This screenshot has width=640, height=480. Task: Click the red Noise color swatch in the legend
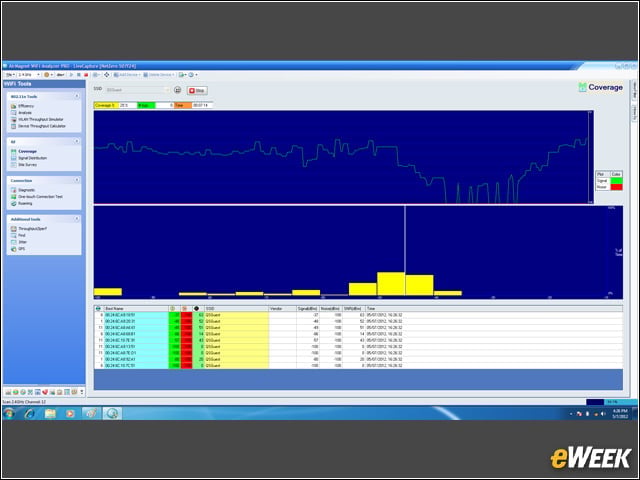(616, 187)
